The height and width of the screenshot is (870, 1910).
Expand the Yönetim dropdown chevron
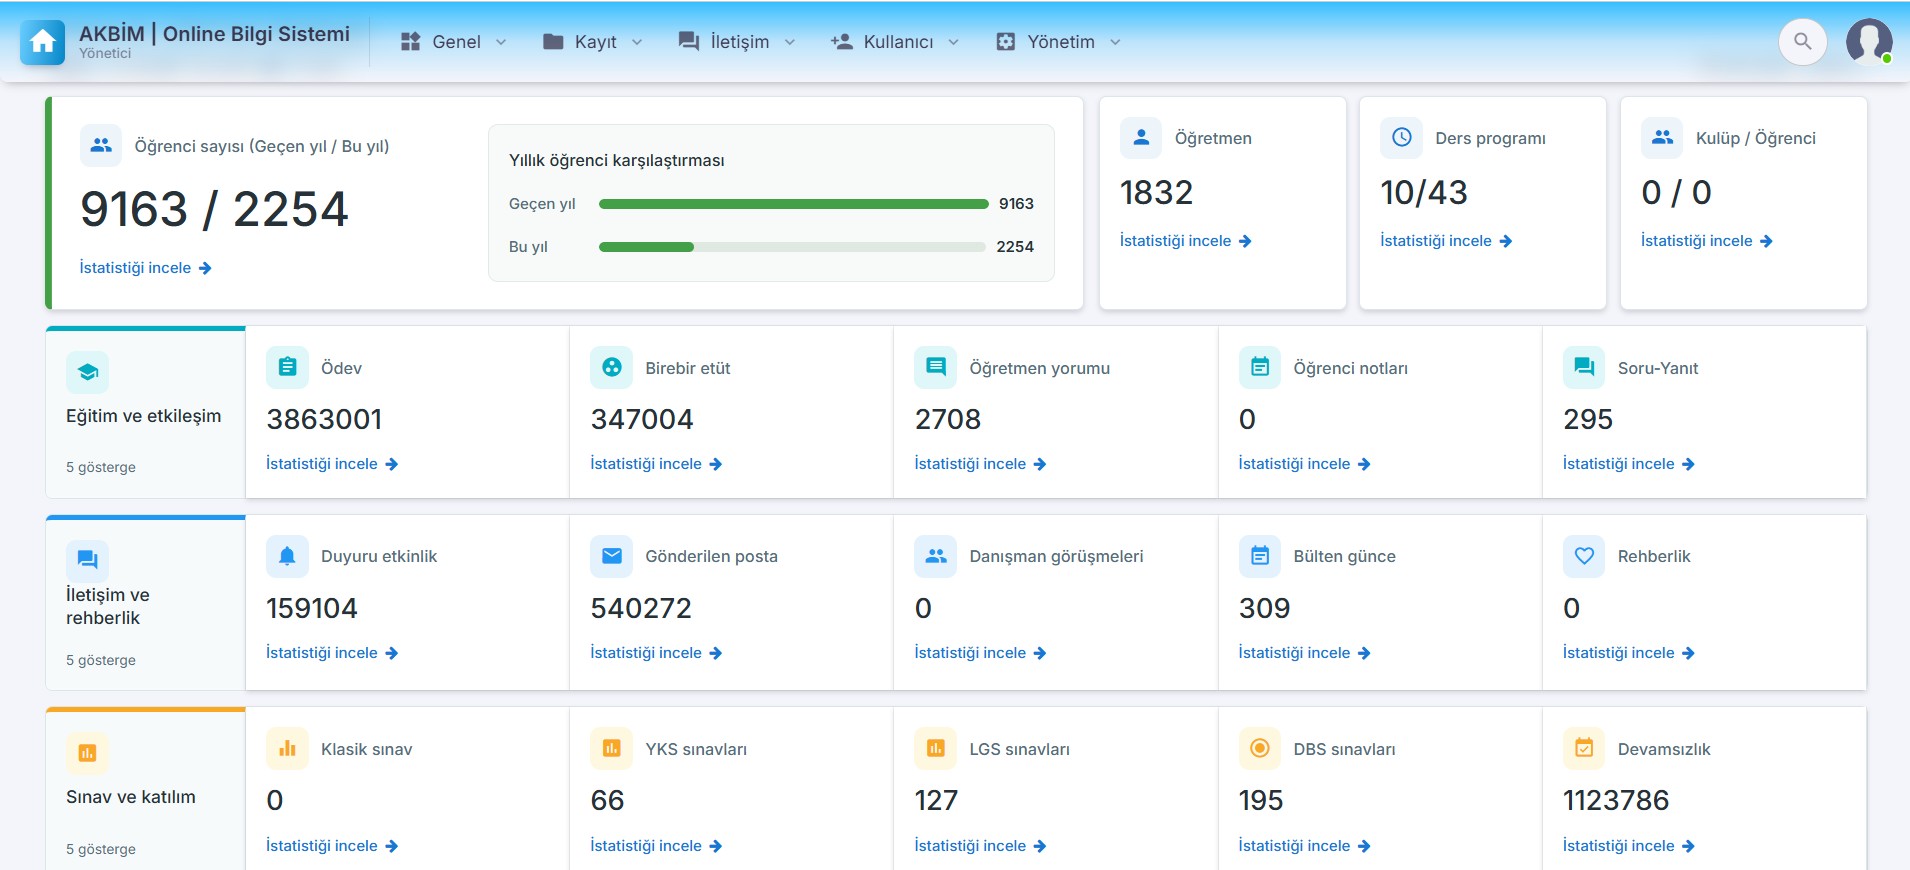pos(1115,42)
